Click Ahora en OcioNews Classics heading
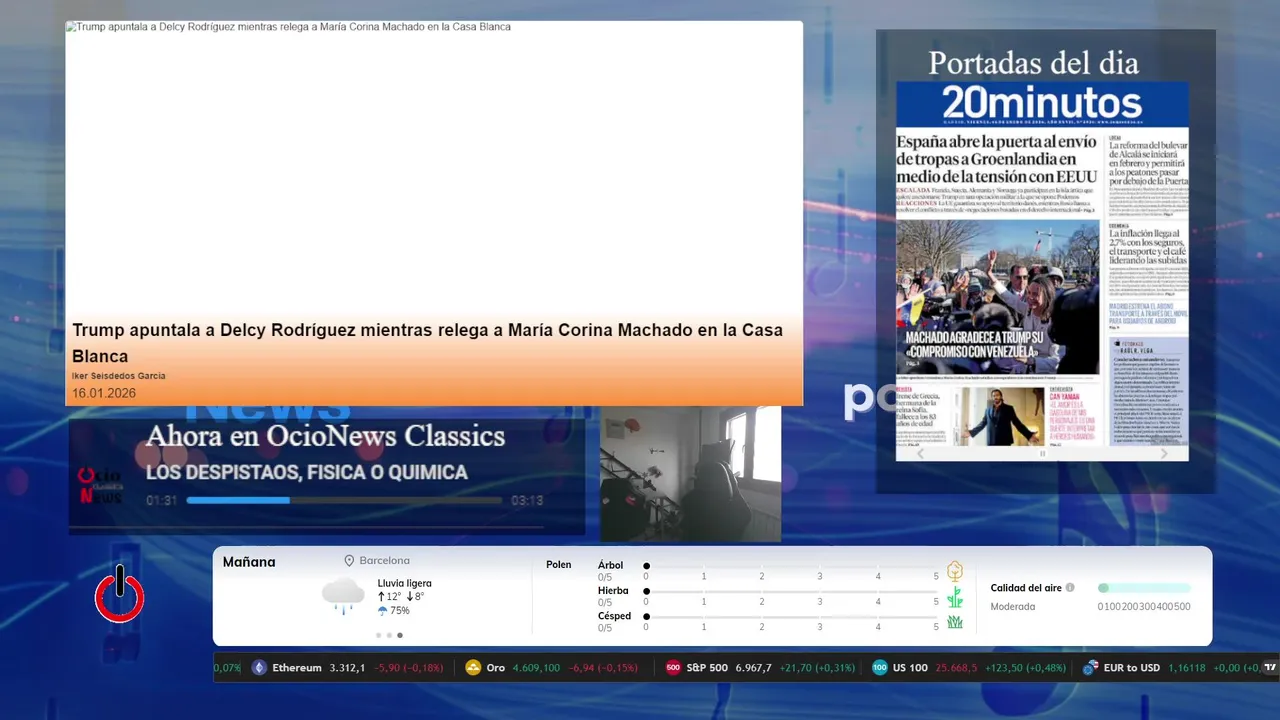Viewport: 1280px width, 720px height. 325,436
